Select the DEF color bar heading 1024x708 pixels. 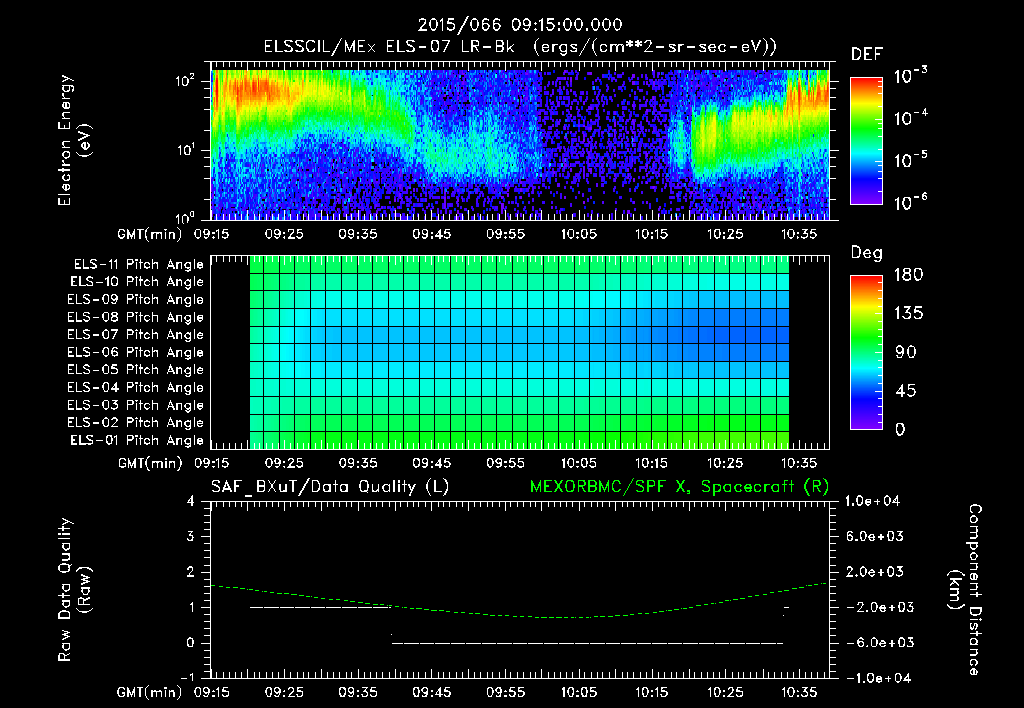(867, 54)
